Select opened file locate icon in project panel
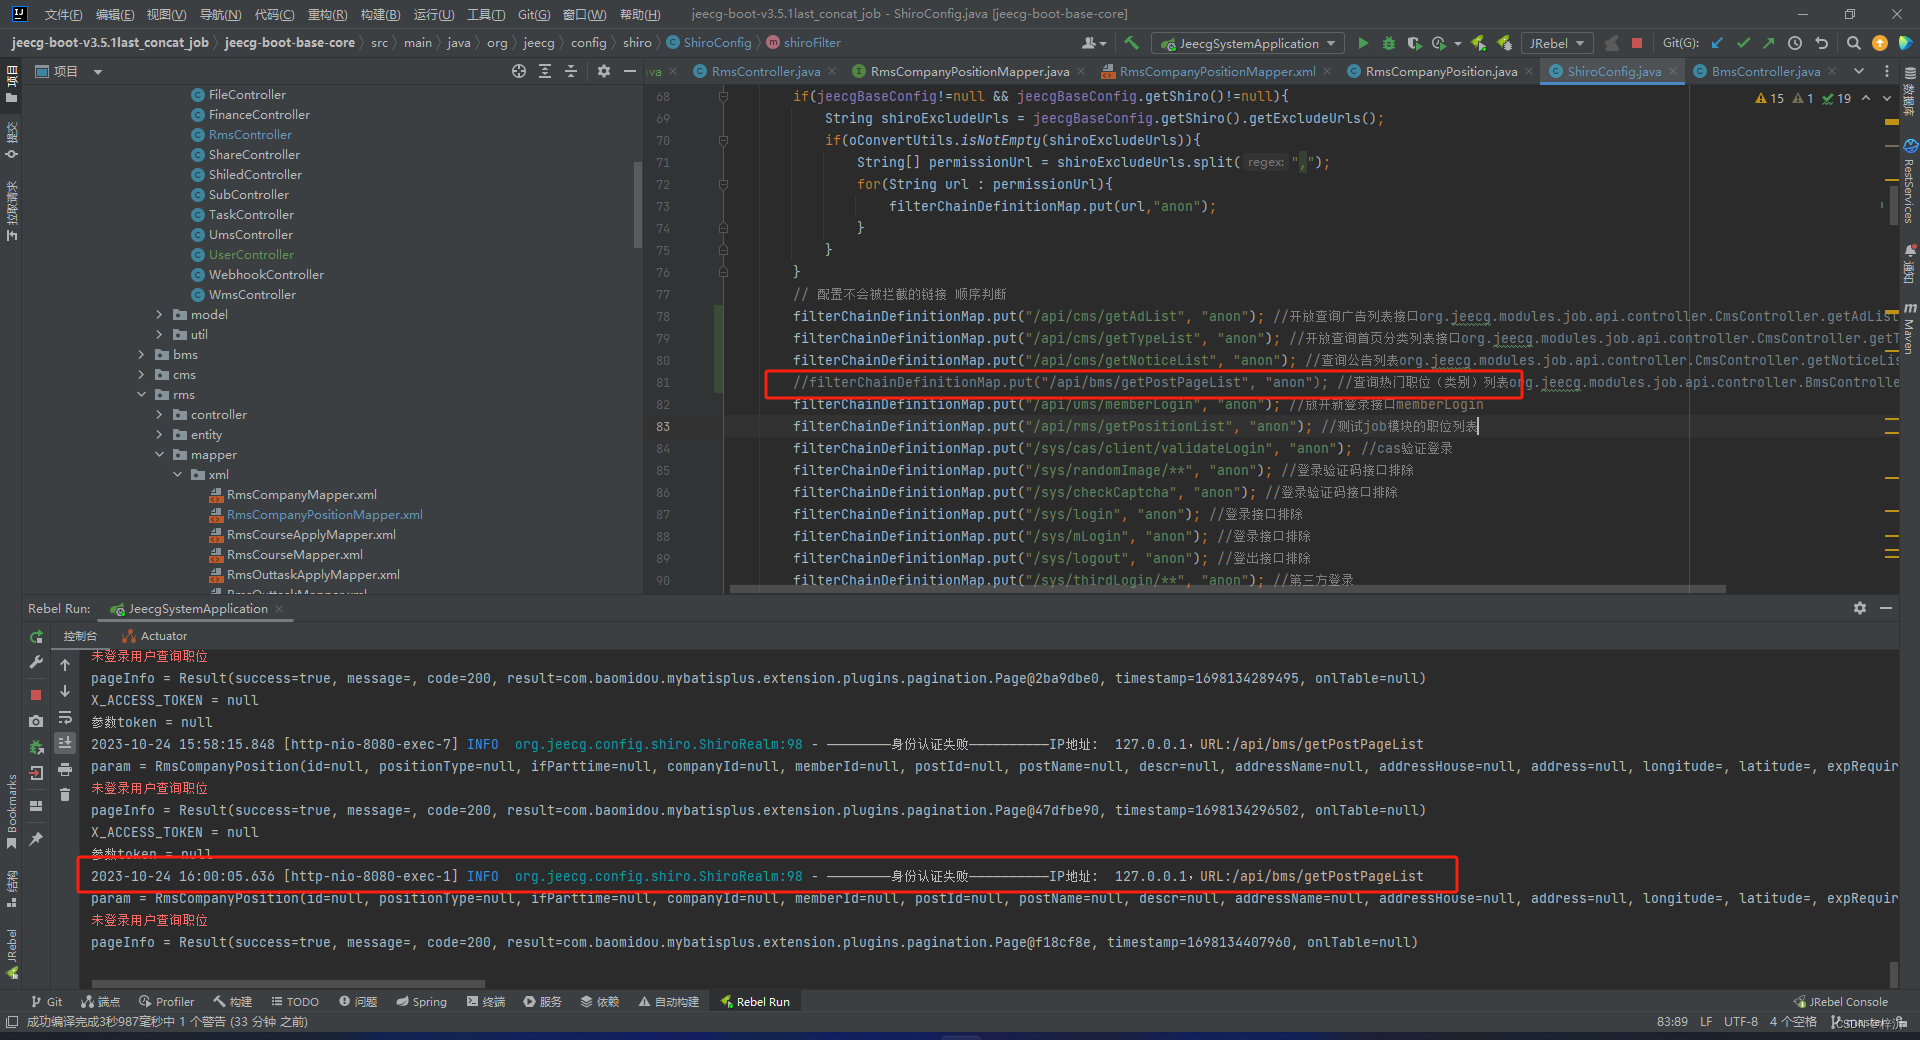Screen dimensions: 1920x1040 tap(518, 71)
